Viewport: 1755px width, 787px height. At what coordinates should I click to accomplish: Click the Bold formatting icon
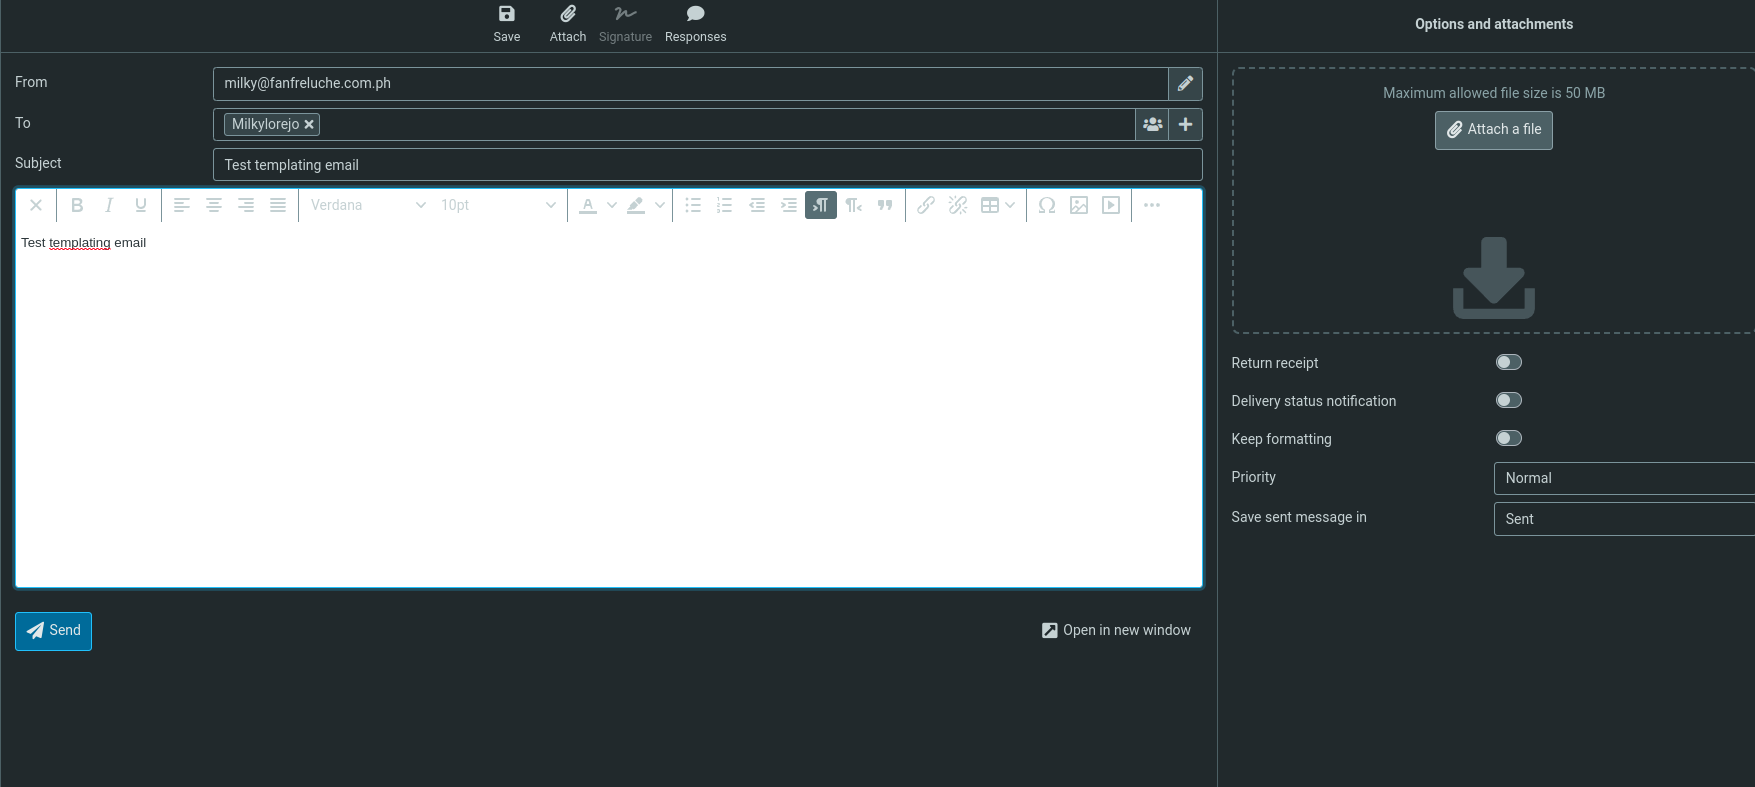click(x=77, y=205)
